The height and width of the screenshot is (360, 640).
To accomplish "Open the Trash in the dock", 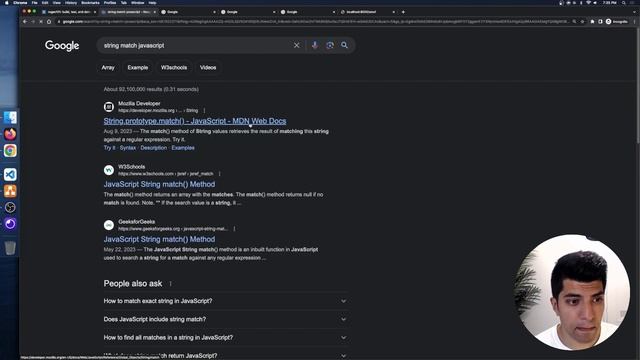I will coord(10,248).
